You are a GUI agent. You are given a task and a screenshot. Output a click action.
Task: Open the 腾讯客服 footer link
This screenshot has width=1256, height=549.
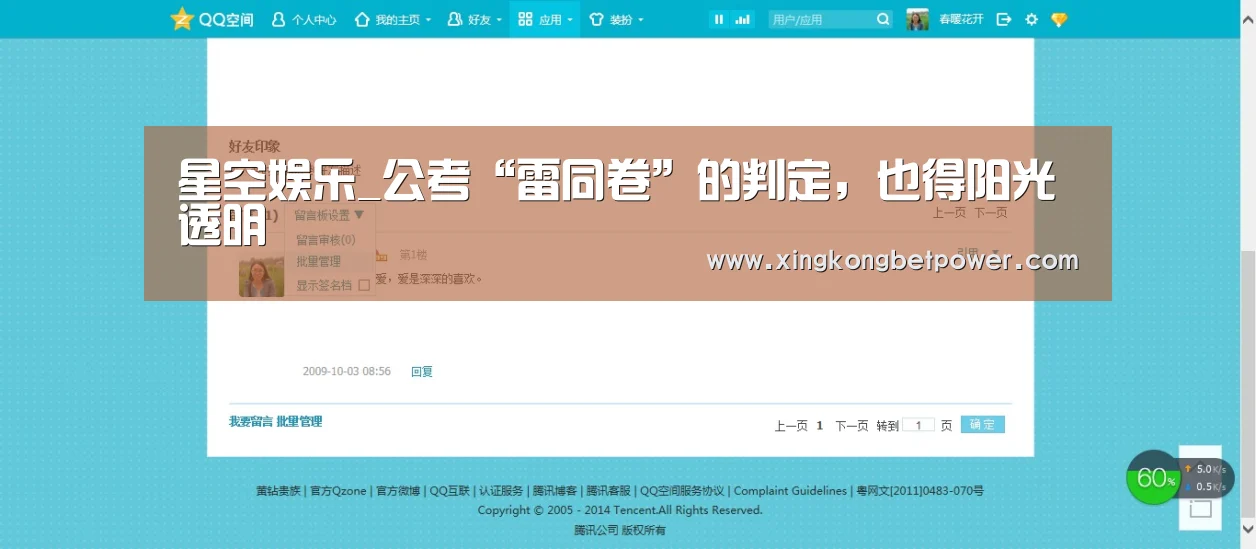pyautogui.click(x=609, y=491)
